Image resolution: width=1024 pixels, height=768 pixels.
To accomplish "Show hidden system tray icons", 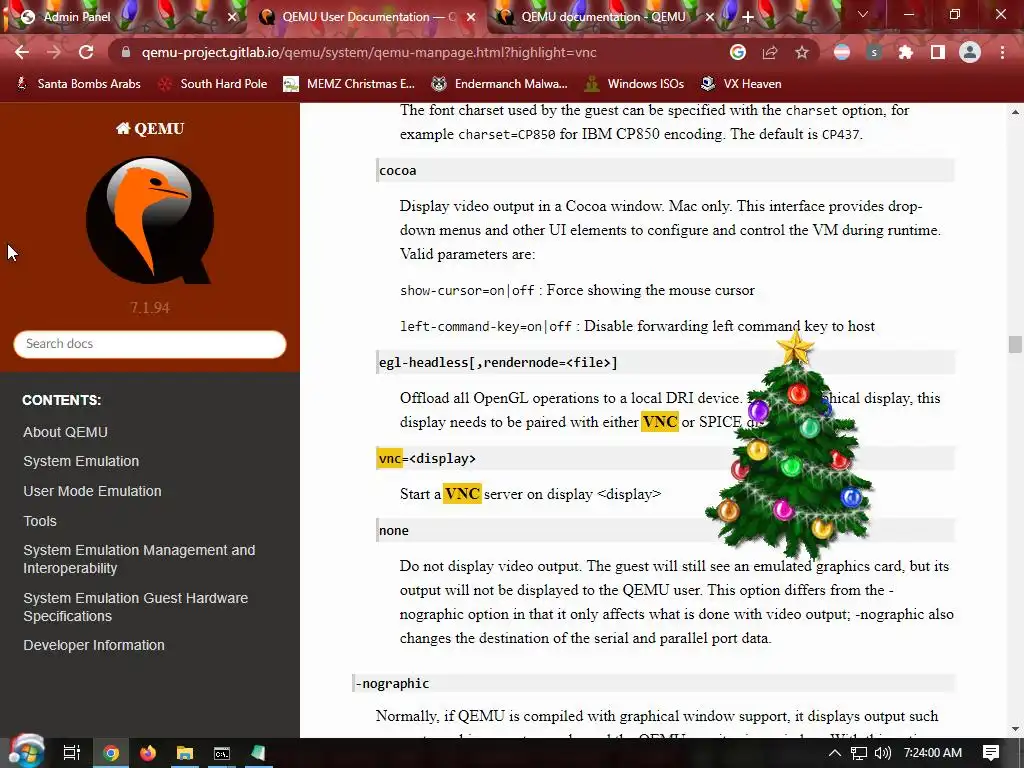I will pos(835,753).
